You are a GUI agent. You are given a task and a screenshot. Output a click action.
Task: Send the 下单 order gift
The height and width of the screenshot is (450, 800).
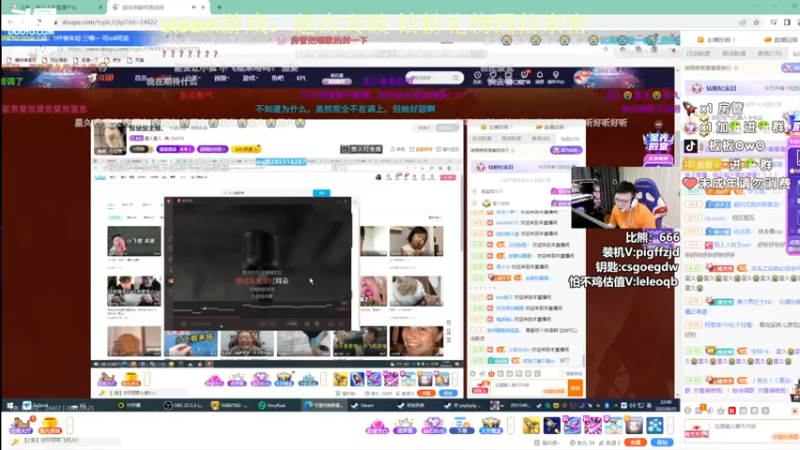(x=462, y=426)
